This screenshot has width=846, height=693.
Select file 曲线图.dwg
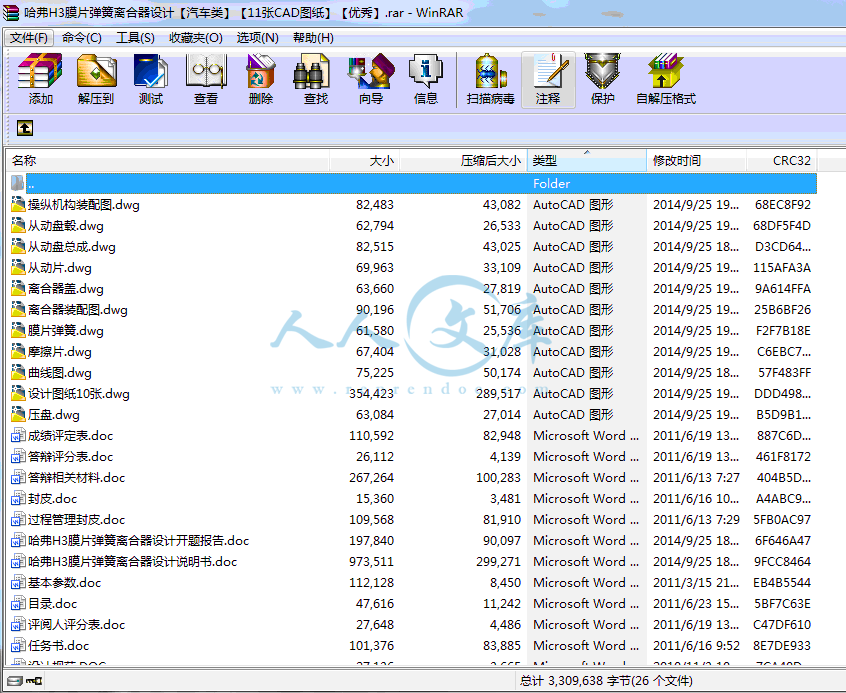[413, 373]
